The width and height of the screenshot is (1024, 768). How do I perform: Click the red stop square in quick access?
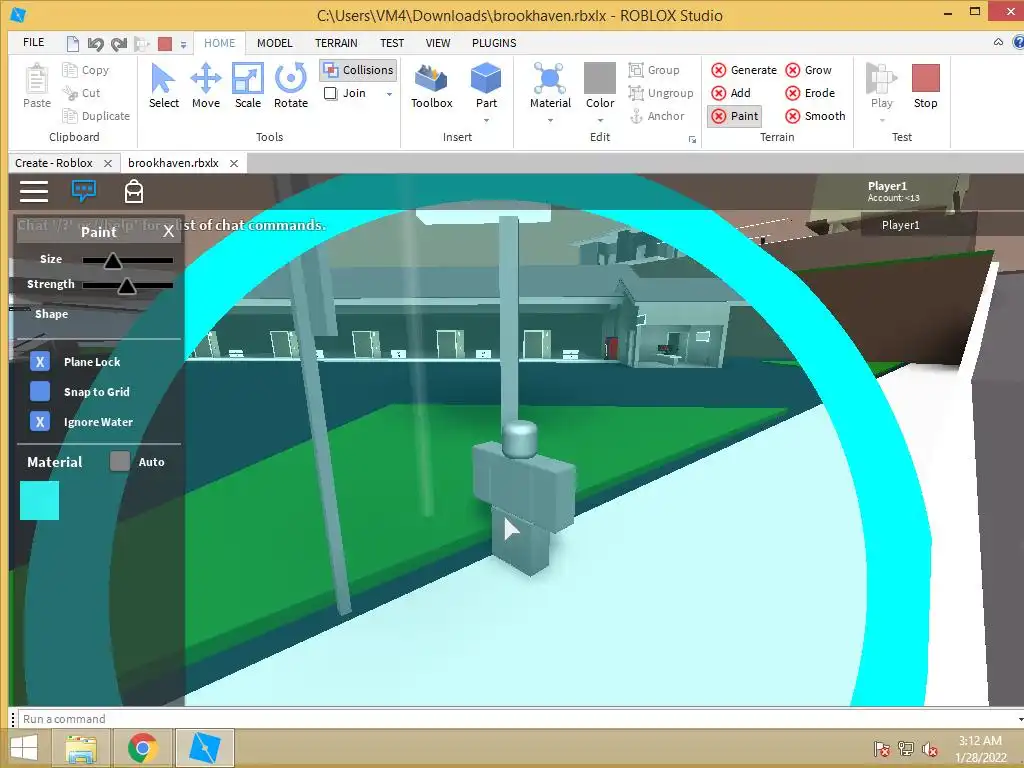tap(165, 44)
